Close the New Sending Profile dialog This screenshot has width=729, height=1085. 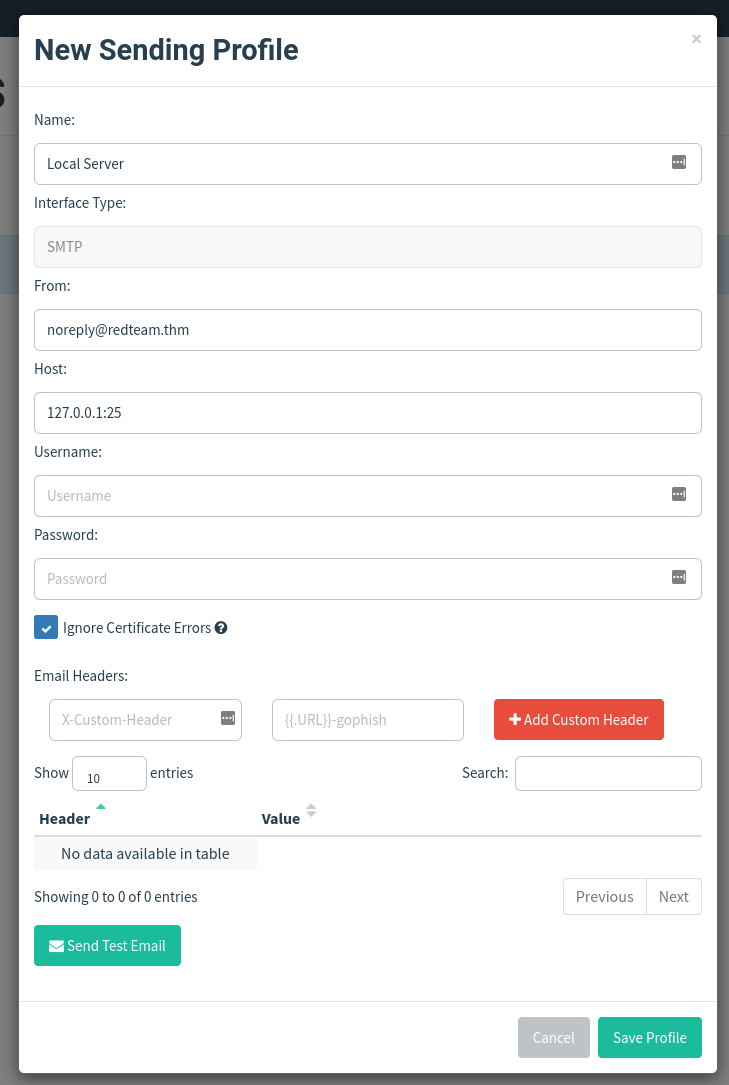pos(696,39)
